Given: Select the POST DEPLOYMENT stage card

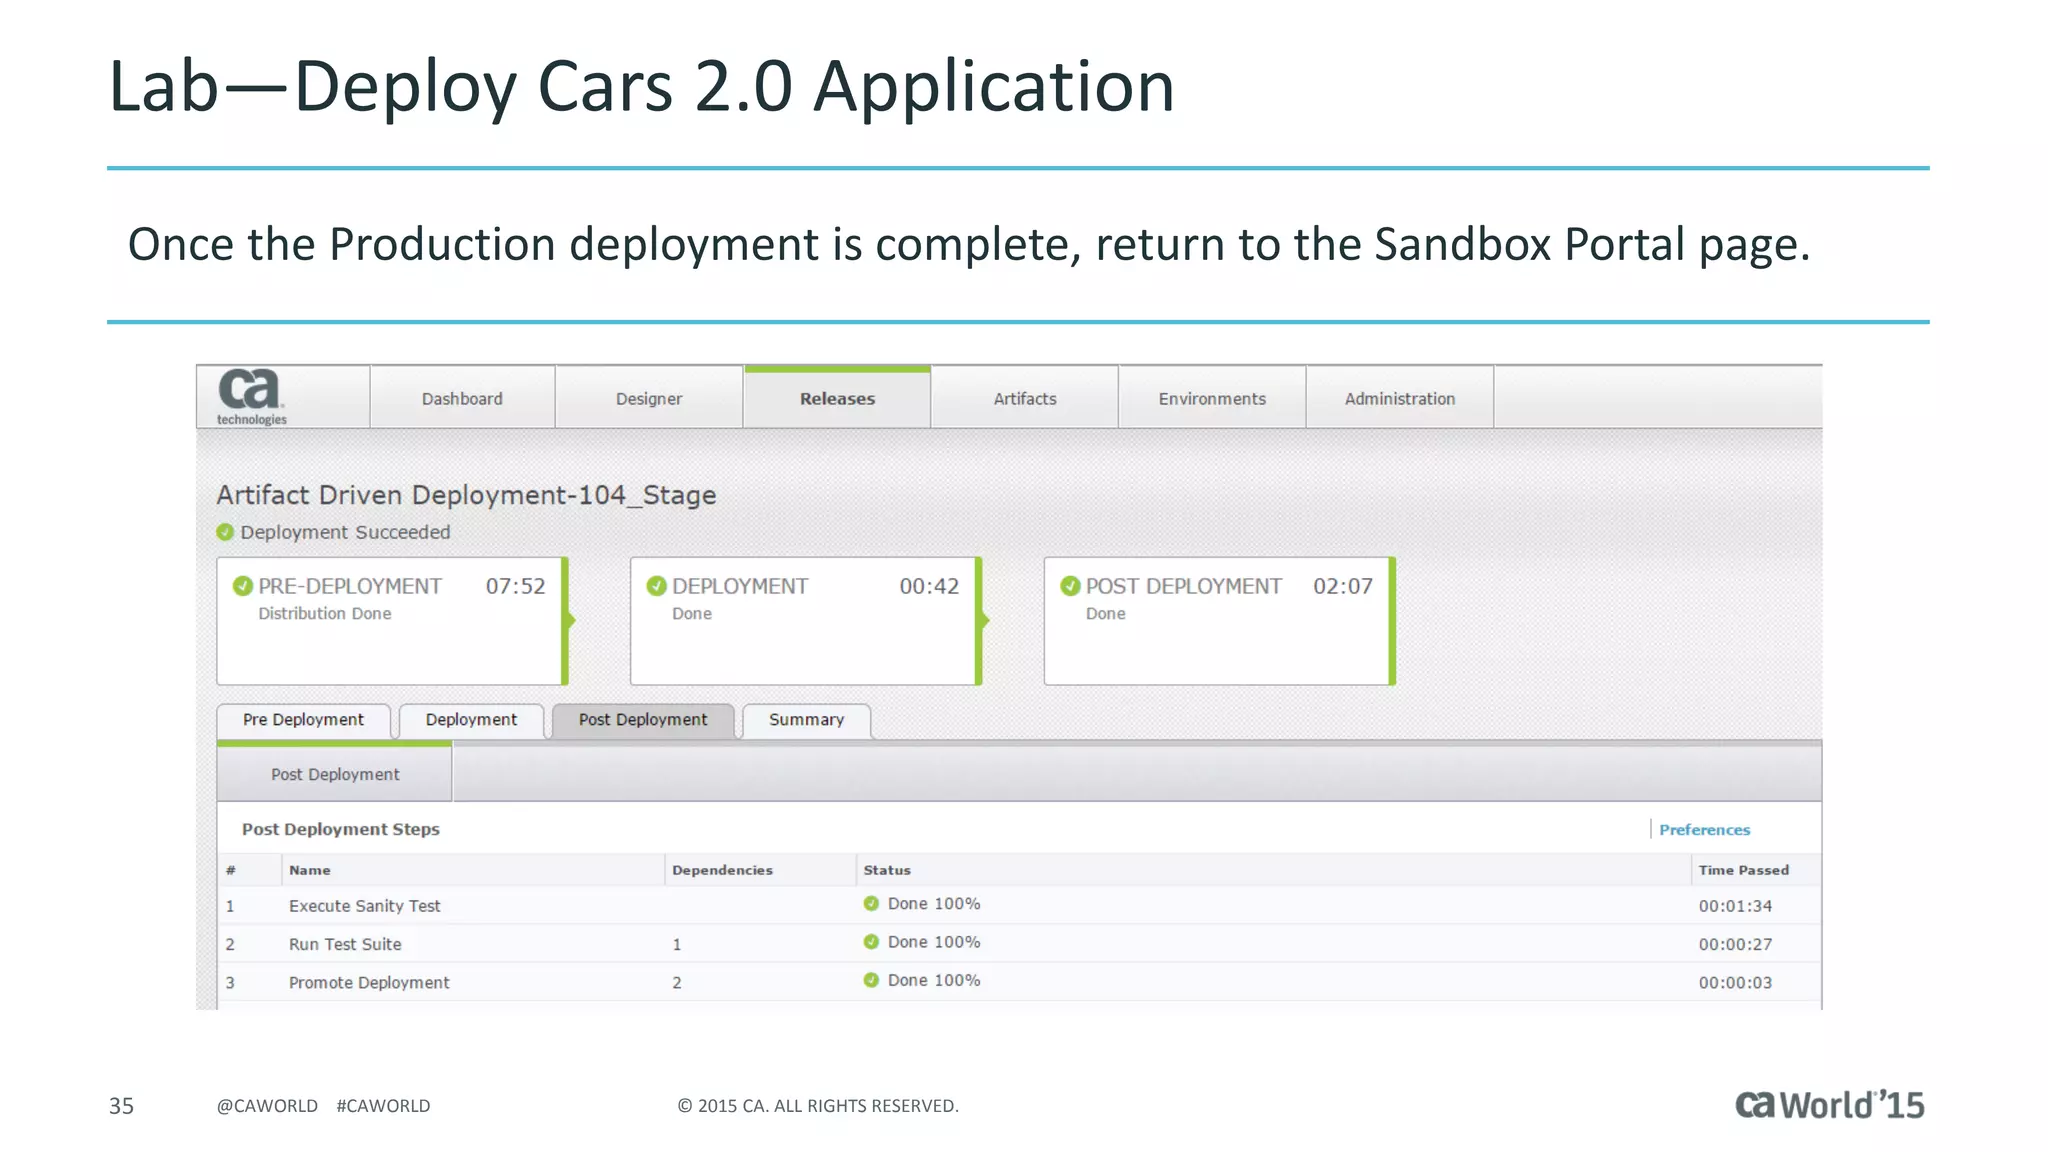Looking at the screenshot, I should tap(1219, 621).
